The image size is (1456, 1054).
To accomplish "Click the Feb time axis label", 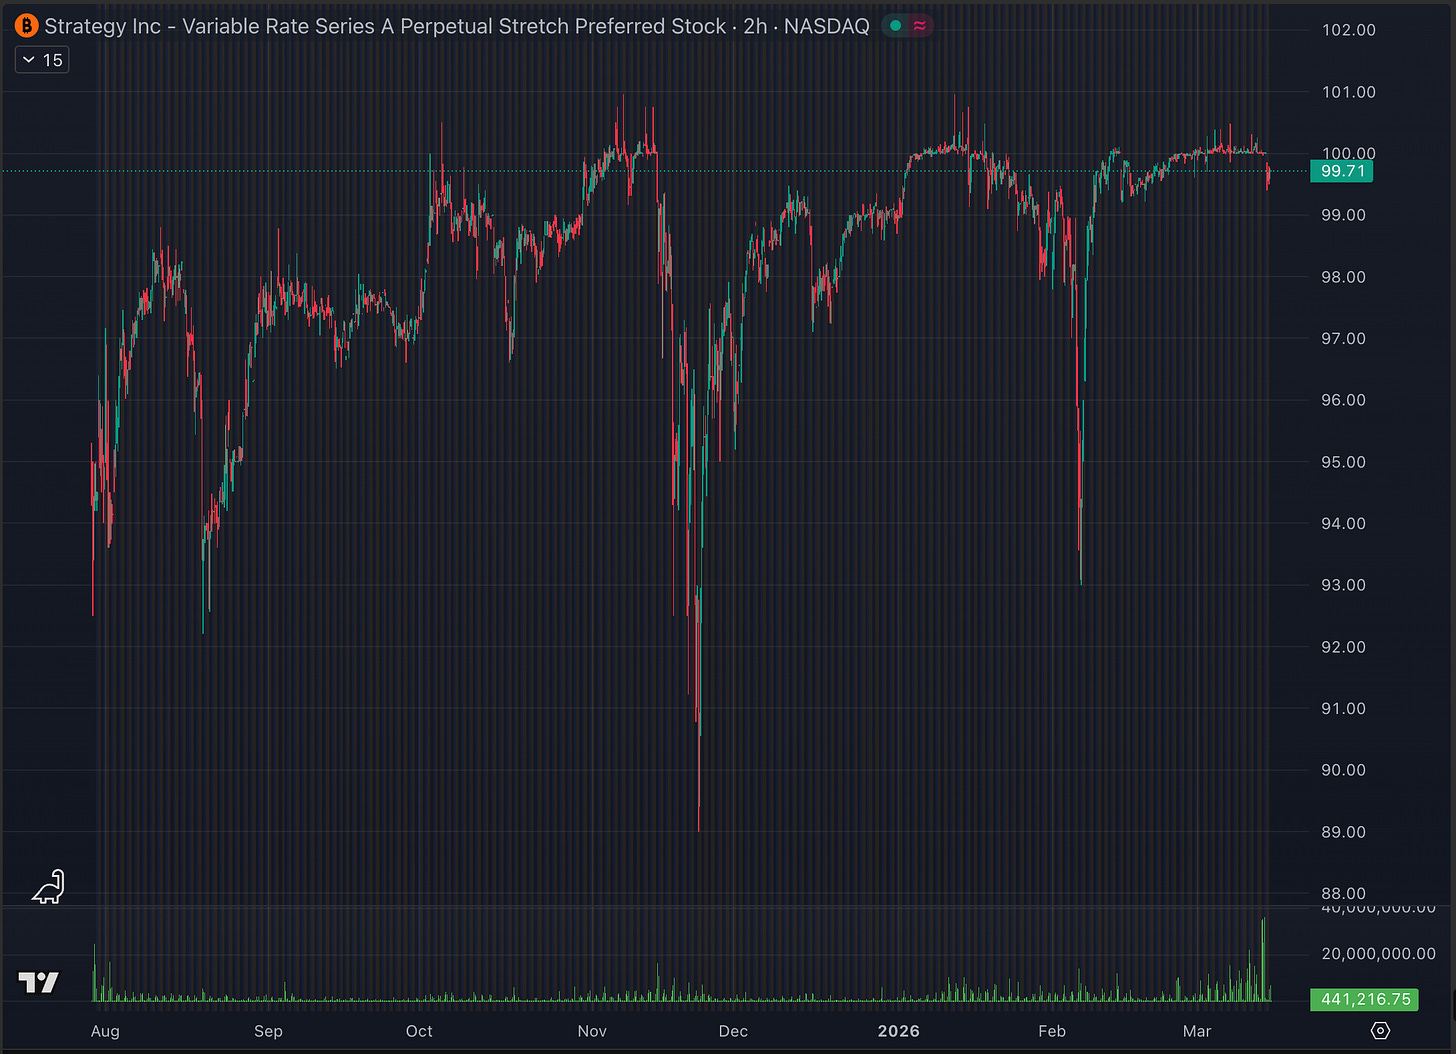I will 1052,1031.
